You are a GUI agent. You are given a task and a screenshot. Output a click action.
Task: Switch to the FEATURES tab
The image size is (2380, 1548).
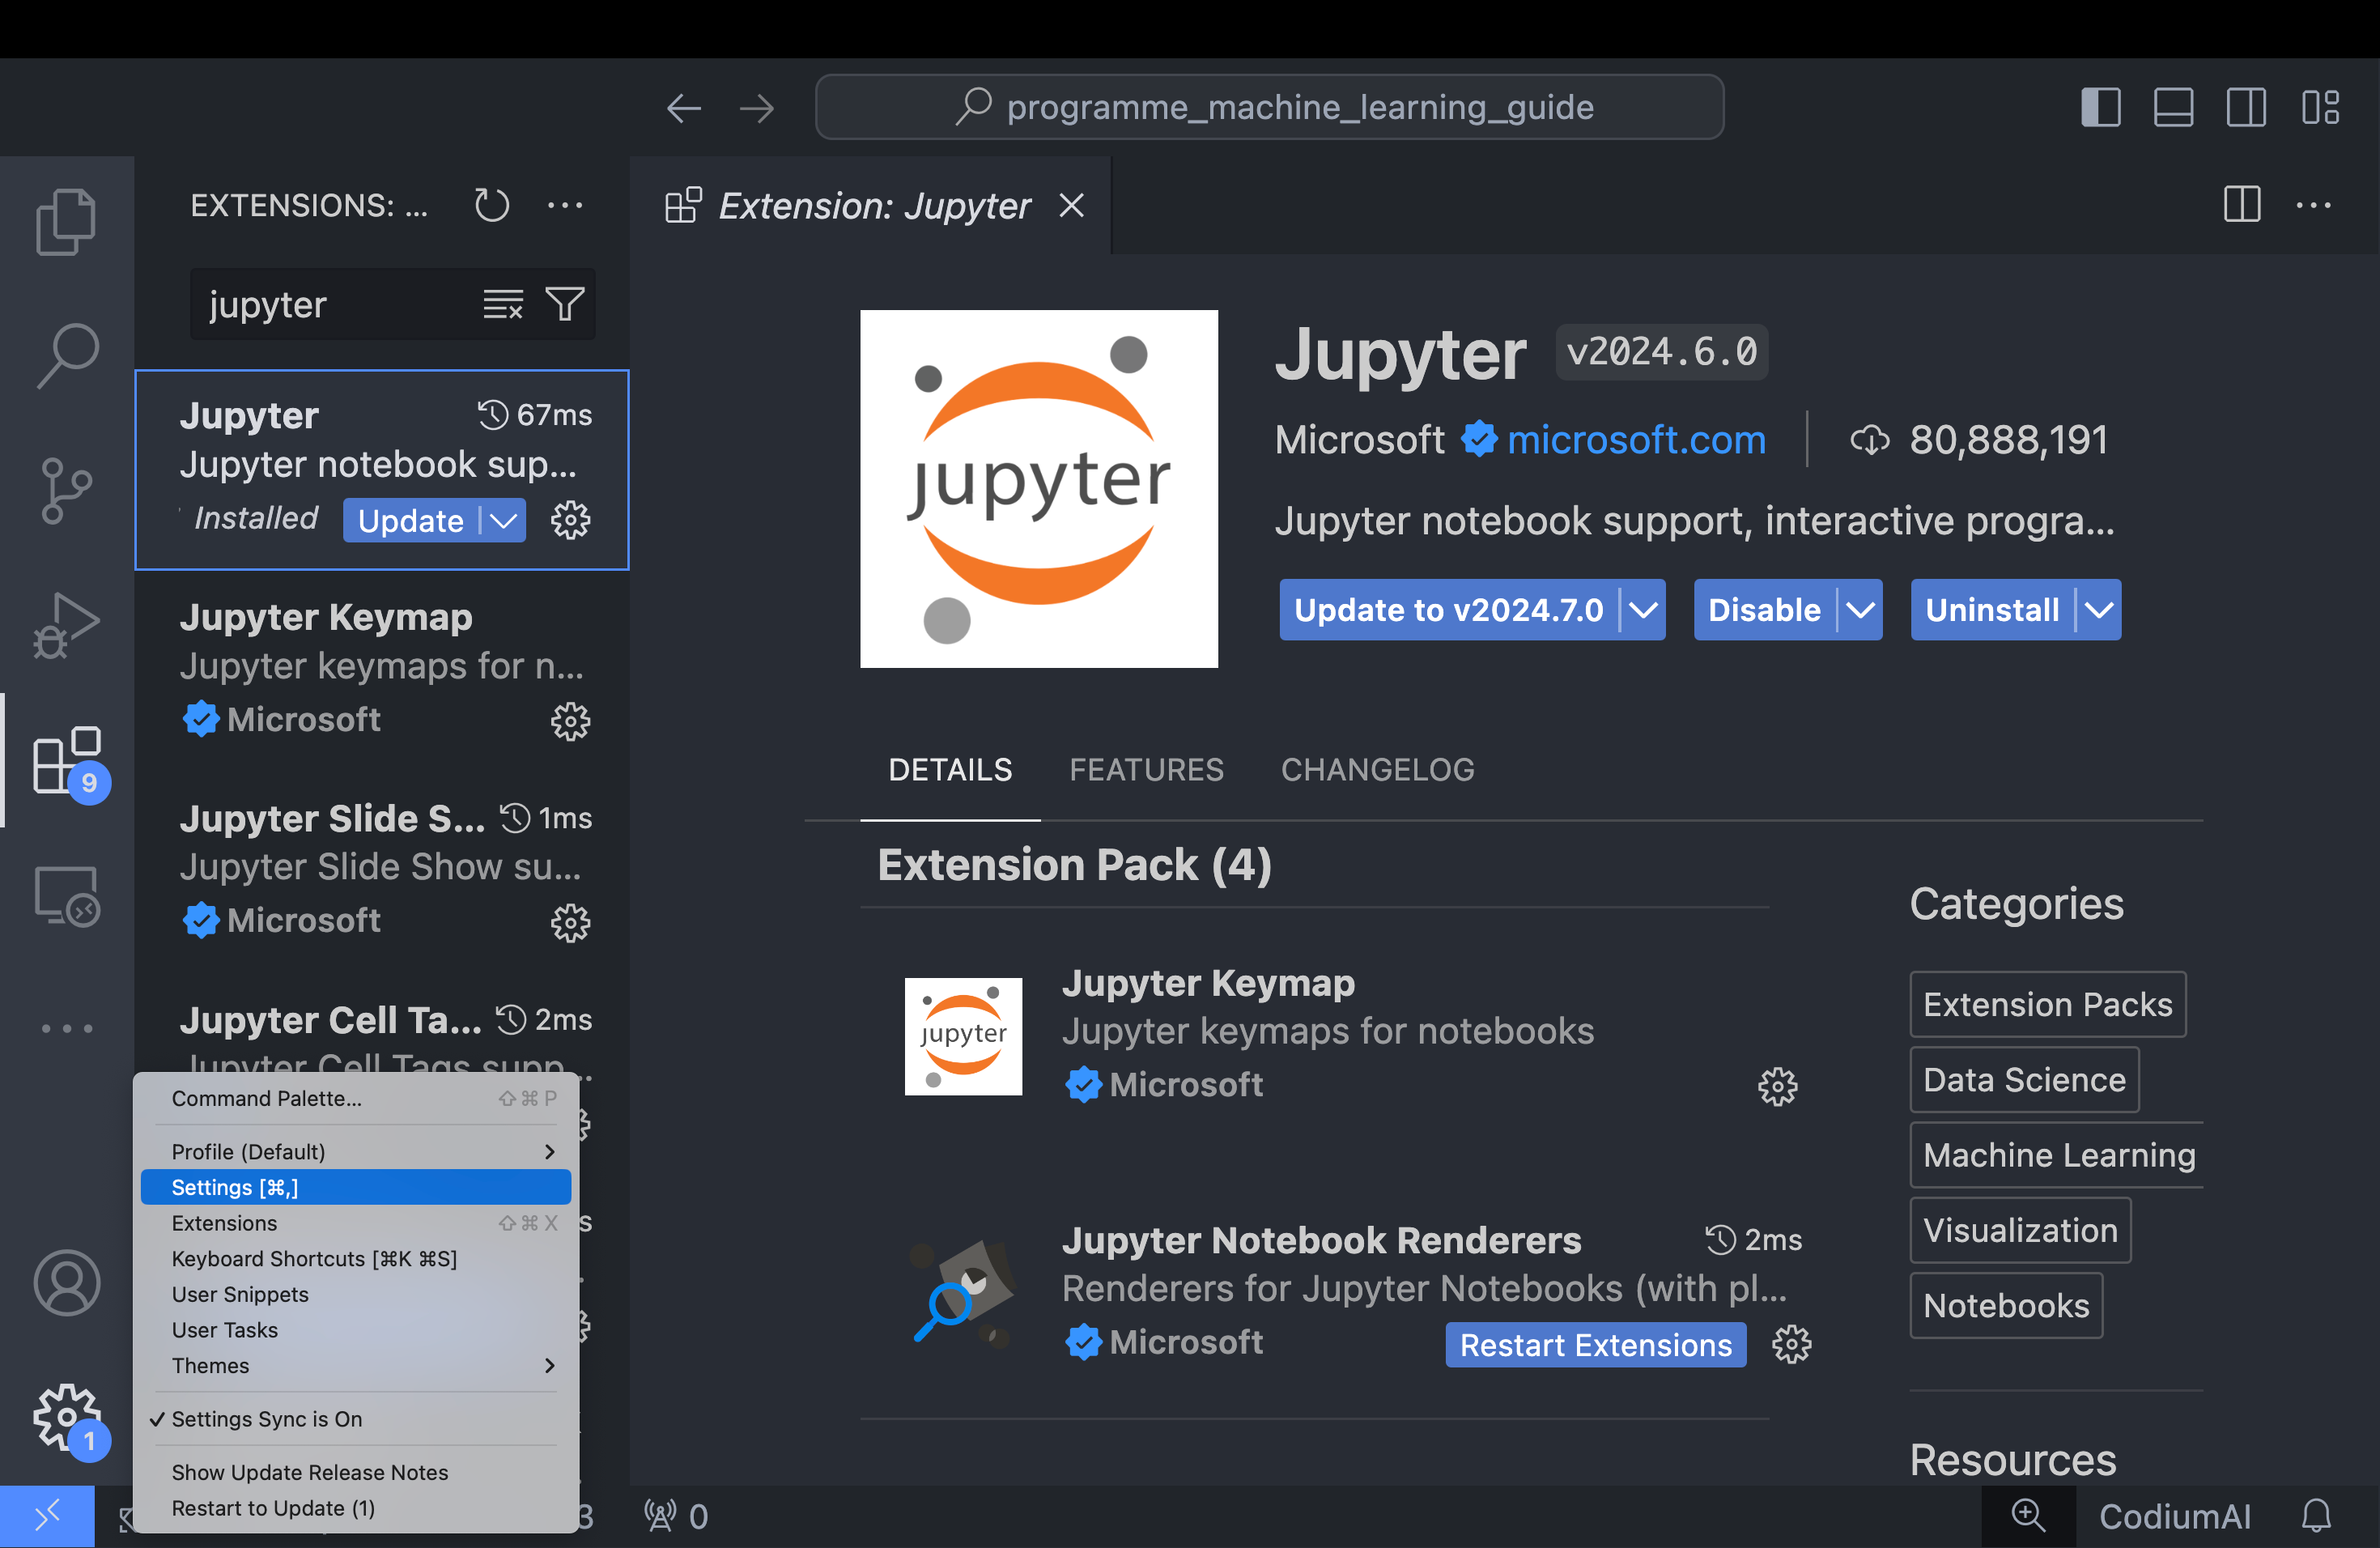1146,770
